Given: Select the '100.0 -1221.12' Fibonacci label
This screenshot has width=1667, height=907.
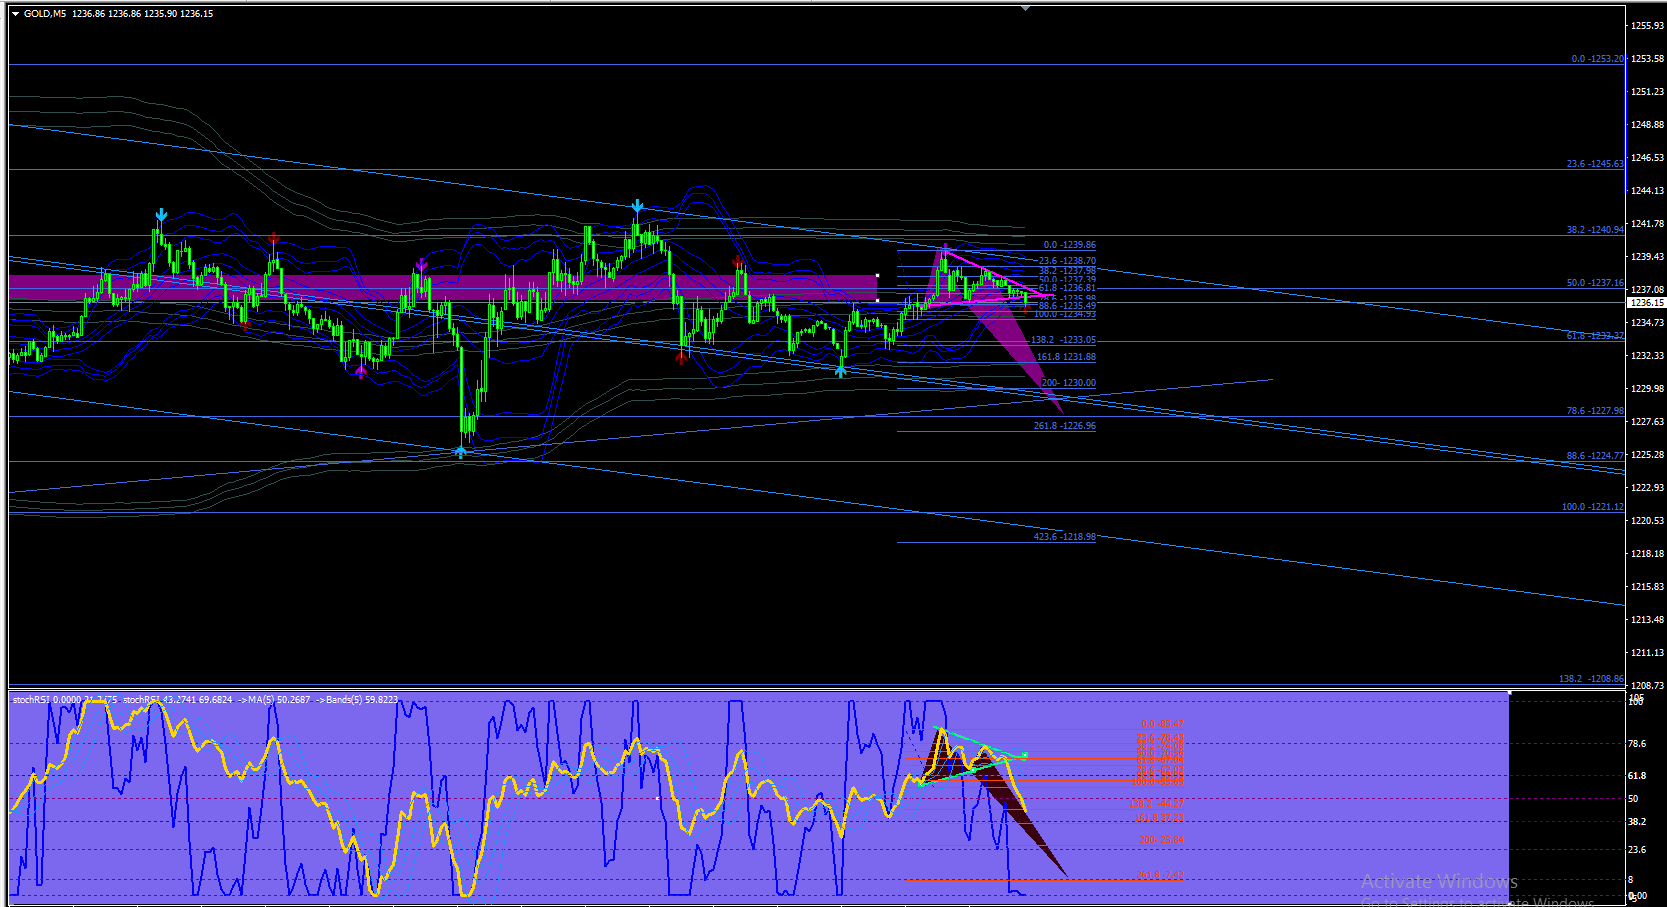Looking at the screenshot, I should coord(1593,507).
